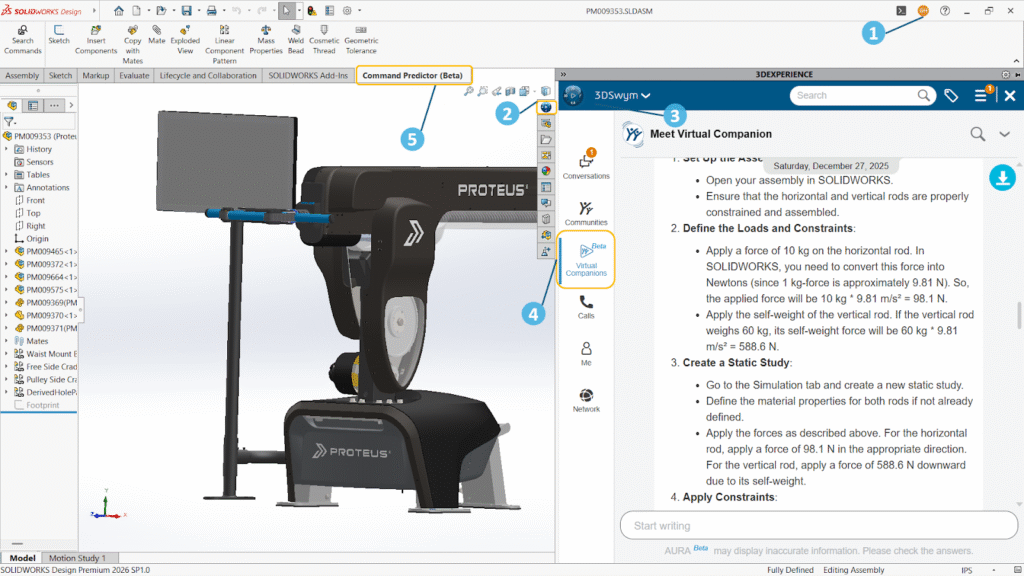This screenshot has height=576, width=1024.
Task: Click the green download button in the chat panel
Action: point(1002,176)
